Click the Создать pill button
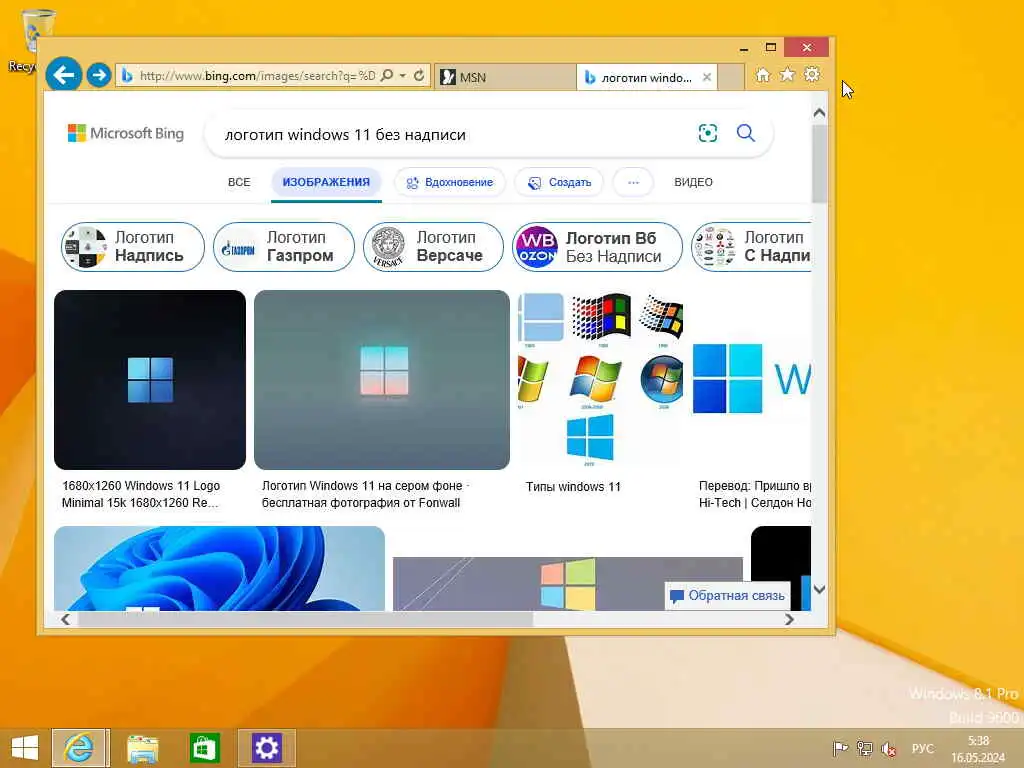 click(x=559, y=182)
